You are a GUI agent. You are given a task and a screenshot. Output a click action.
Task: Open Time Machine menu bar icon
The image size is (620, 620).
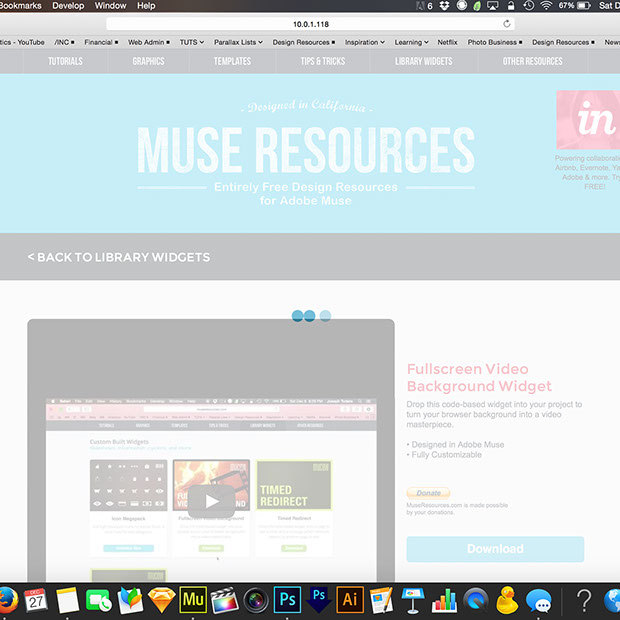[529, 6]
